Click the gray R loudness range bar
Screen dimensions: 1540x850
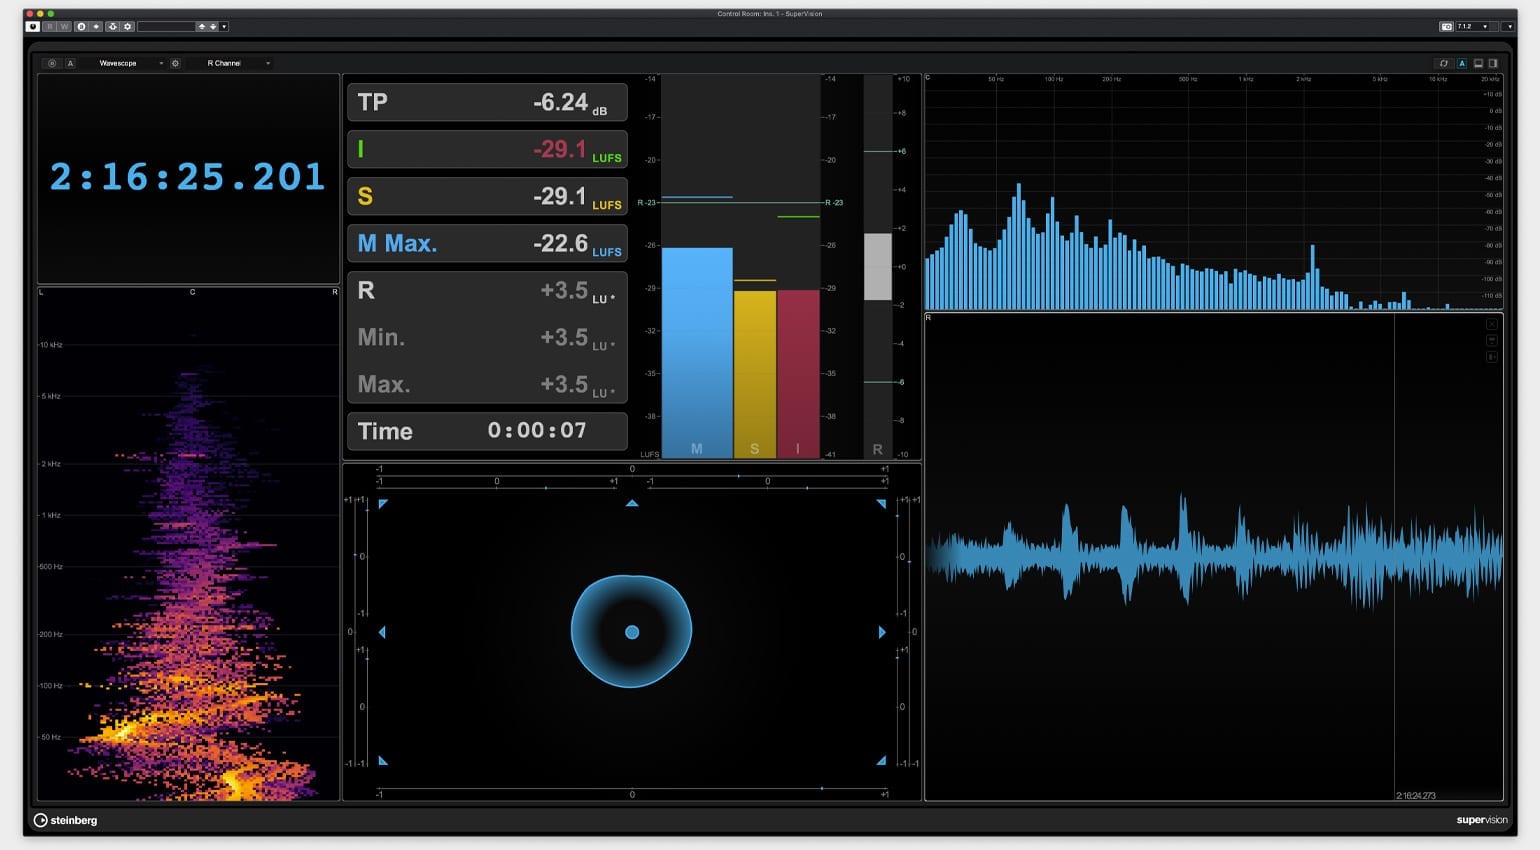pyautogui.click(x=877, y=266)
